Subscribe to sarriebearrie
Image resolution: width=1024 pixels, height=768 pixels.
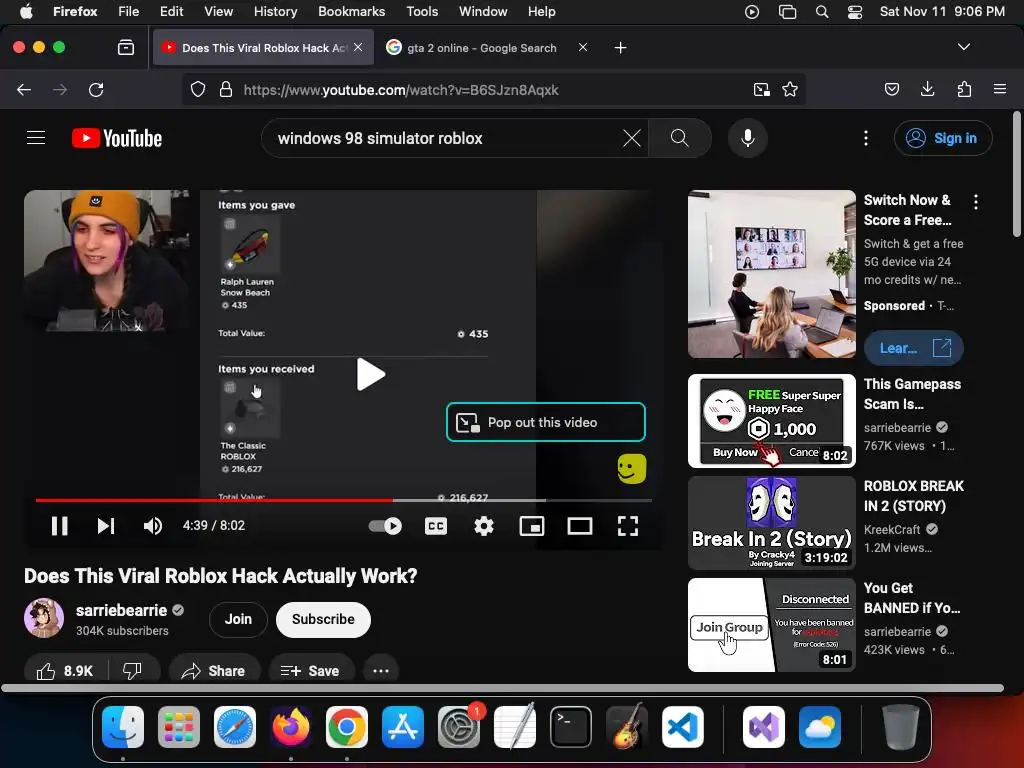323,619
